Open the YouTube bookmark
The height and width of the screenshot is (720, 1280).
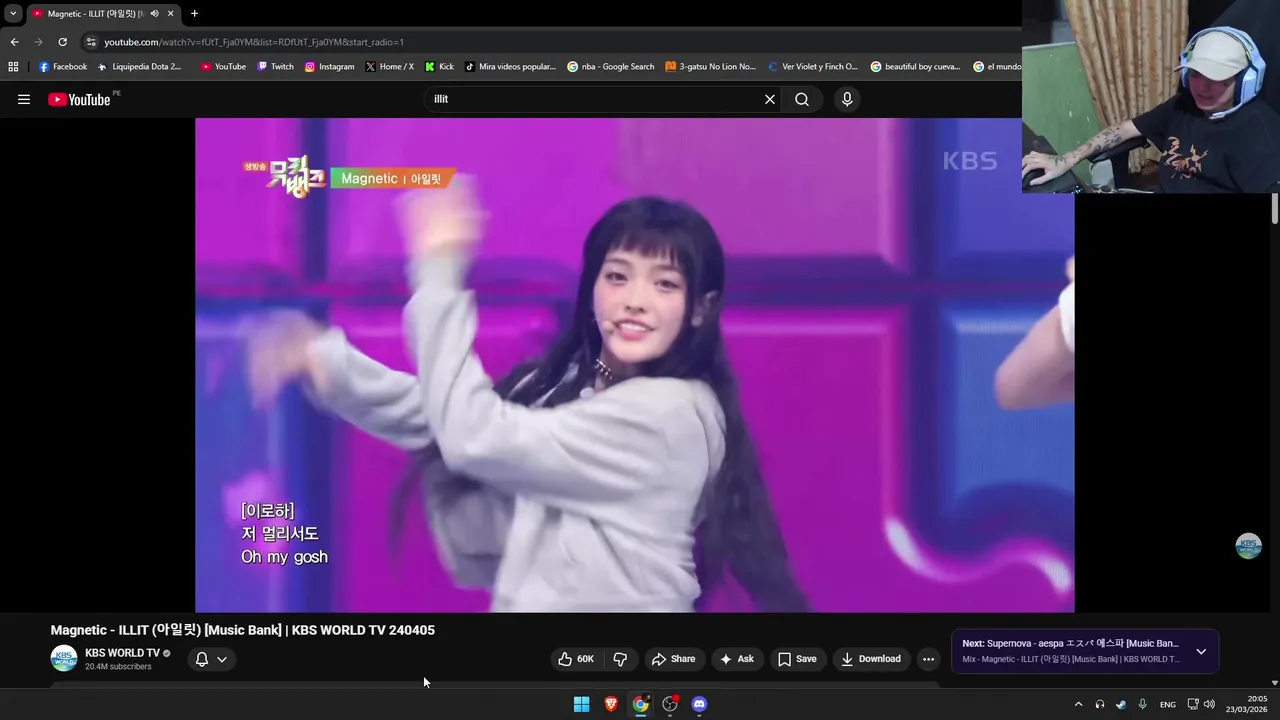[x=223, y=67]
